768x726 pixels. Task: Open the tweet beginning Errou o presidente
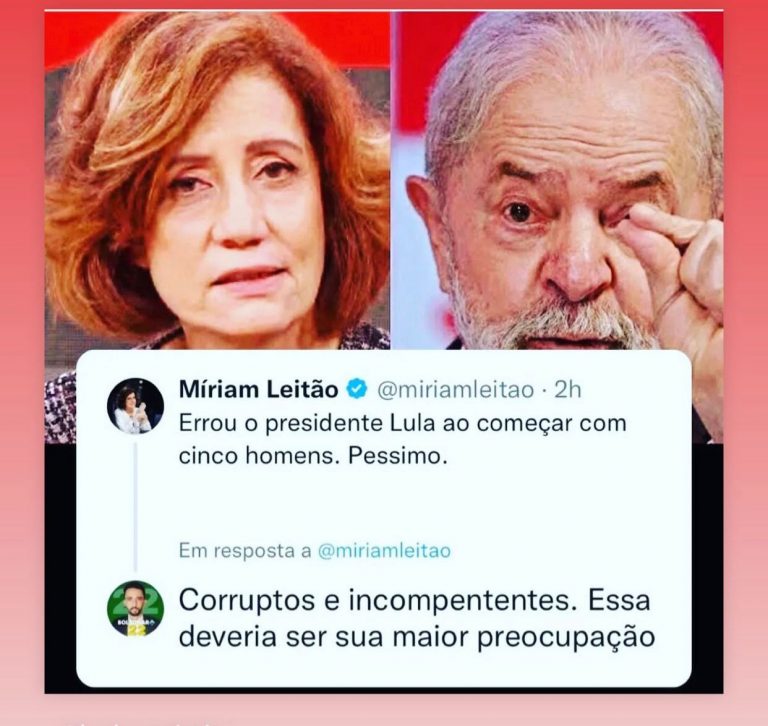403,439
